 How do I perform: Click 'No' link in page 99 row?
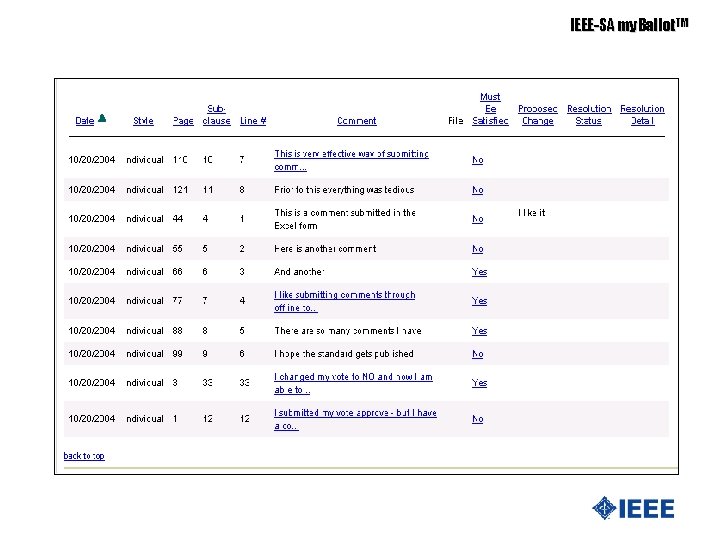pyautogui.click(x=478, y=354)
